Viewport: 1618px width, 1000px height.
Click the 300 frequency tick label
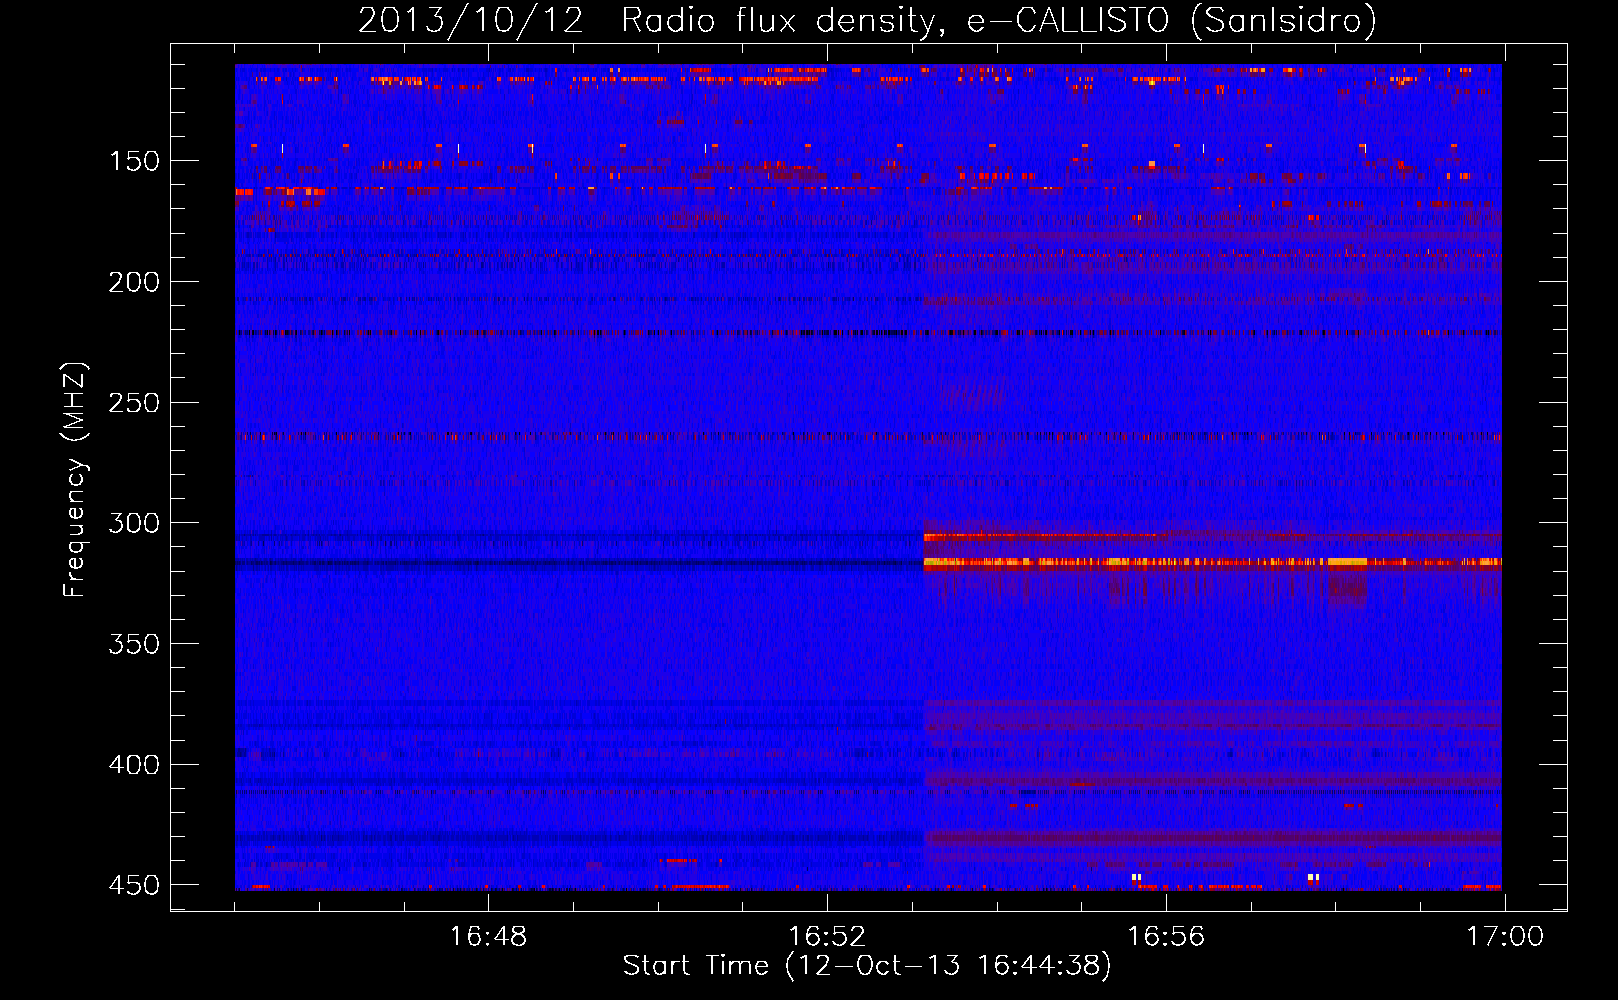click(x=134, y=523)
